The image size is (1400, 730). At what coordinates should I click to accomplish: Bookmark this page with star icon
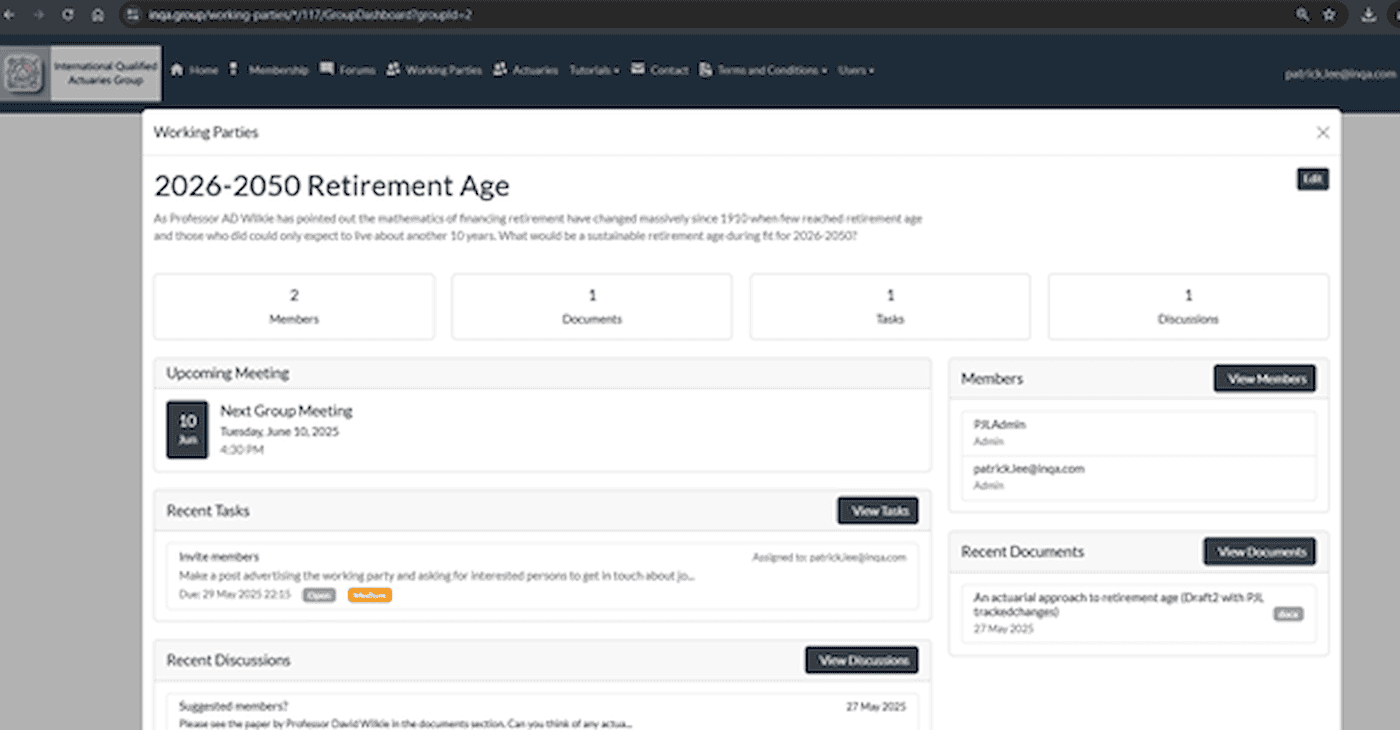click(x=1329, y=15)
